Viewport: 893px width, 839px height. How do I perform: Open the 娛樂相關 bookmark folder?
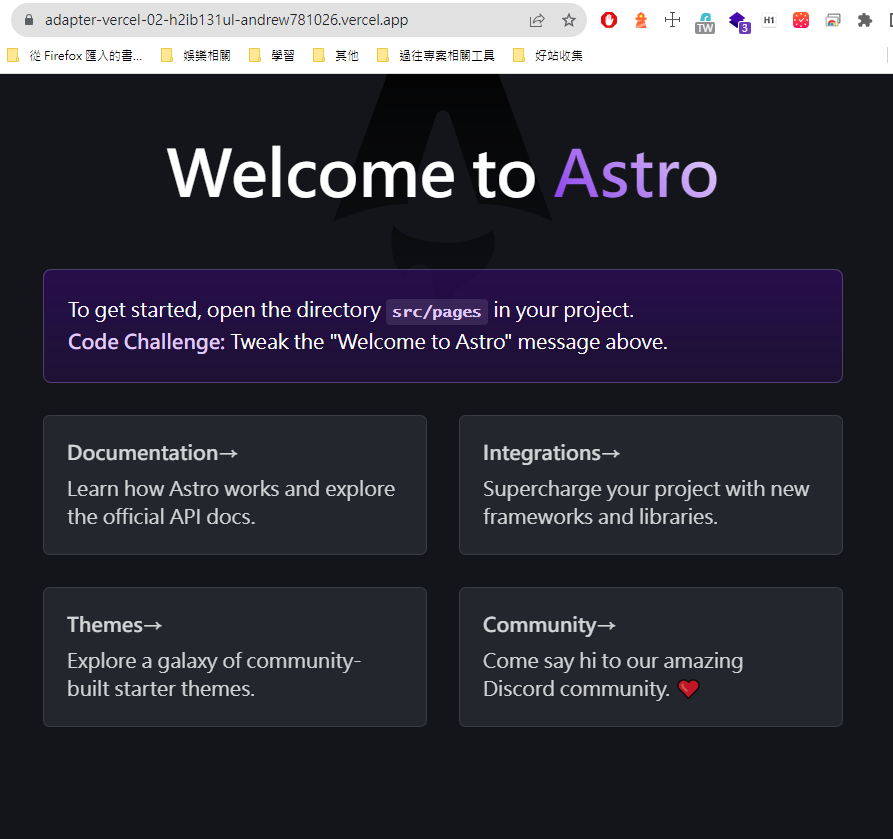coord(196,55)
